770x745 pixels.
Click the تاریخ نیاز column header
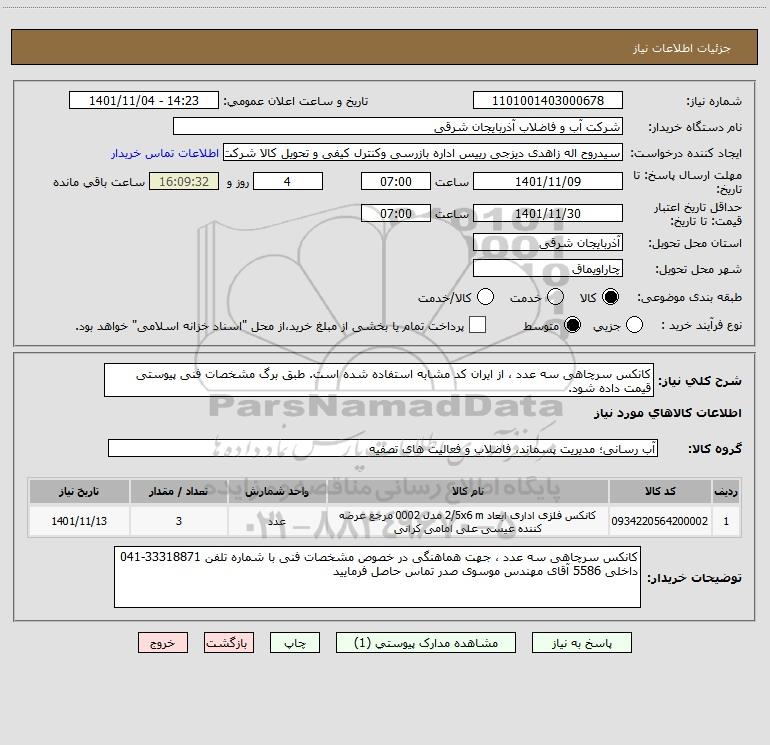coord(79,492)
